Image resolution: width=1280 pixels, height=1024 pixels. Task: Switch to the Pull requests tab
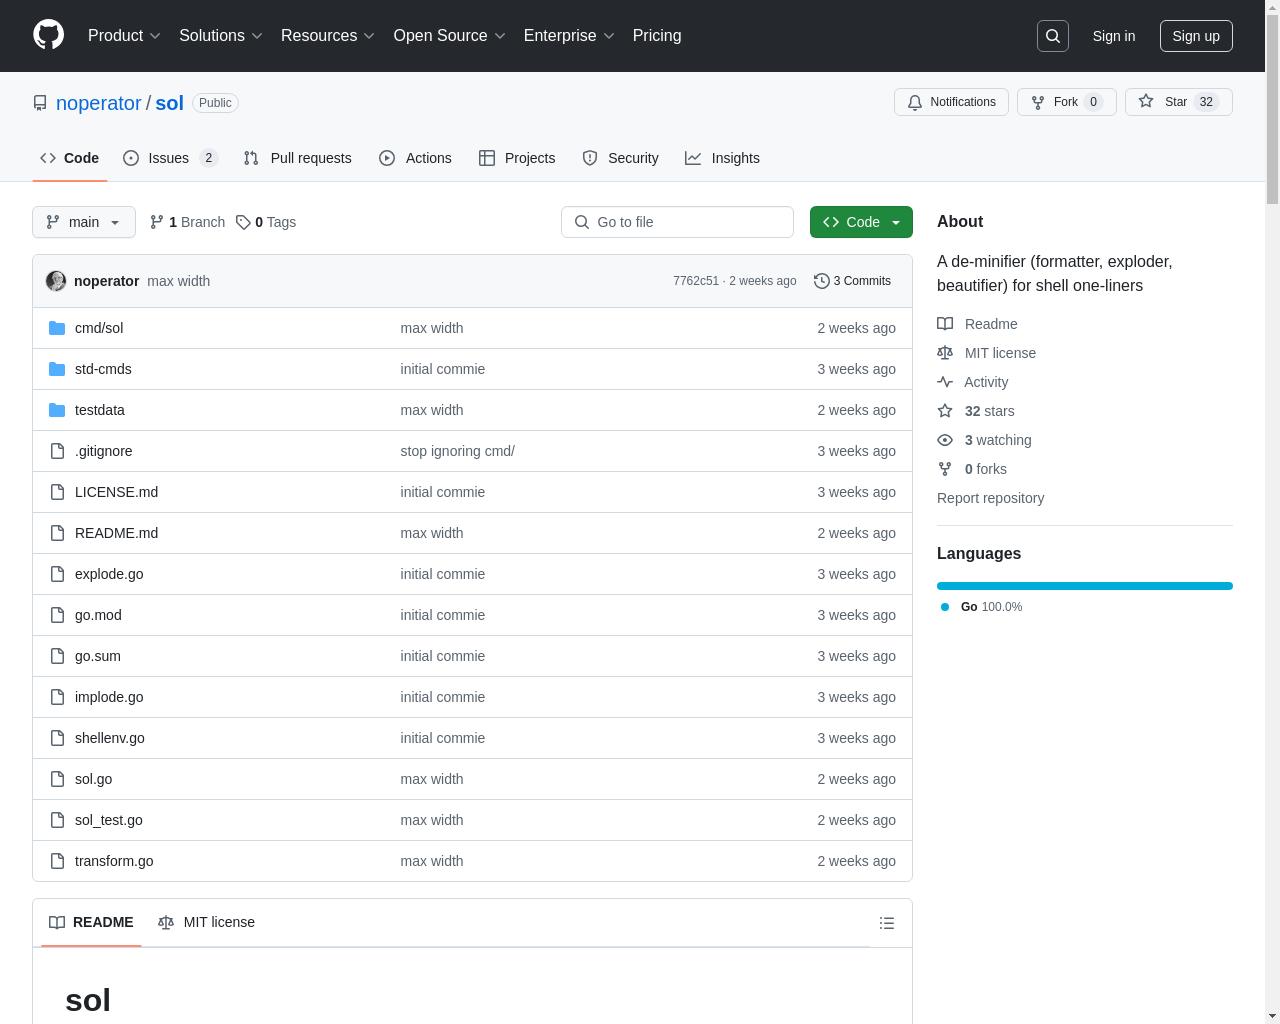[297, 158]
